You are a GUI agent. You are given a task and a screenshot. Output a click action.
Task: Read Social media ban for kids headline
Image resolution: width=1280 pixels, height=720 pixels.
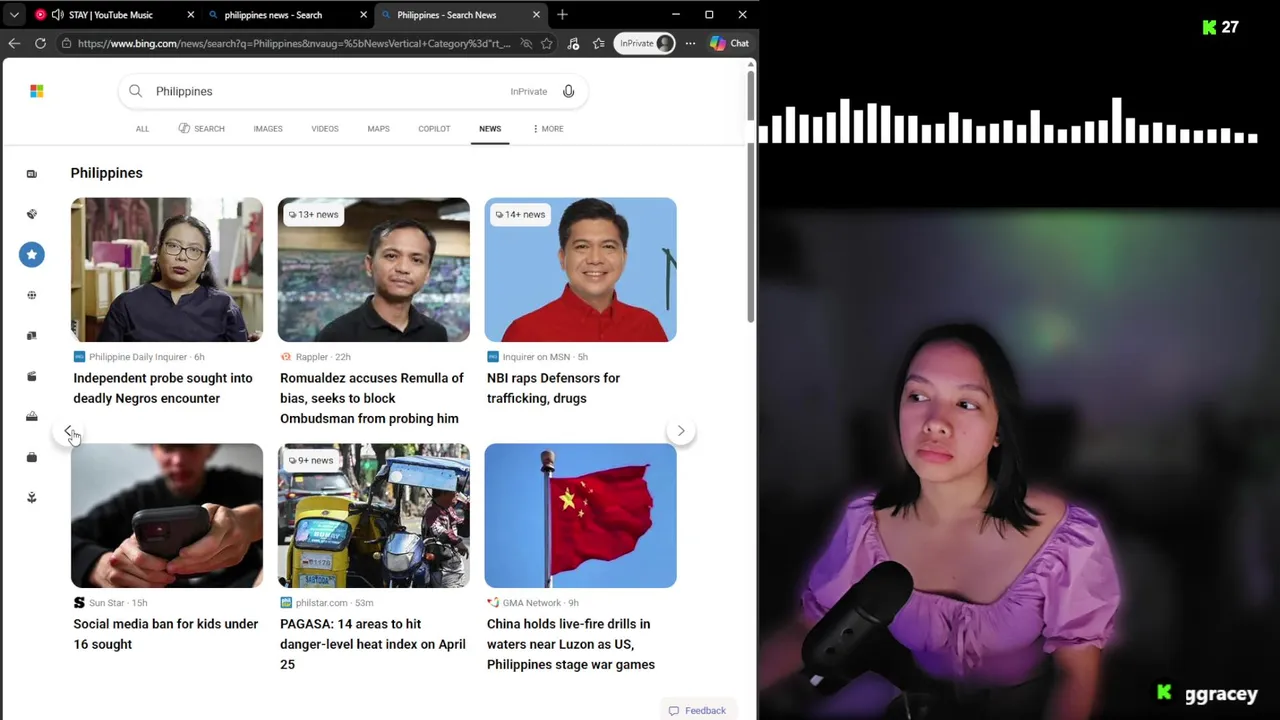pyautogui.click(x=166, y=634)
